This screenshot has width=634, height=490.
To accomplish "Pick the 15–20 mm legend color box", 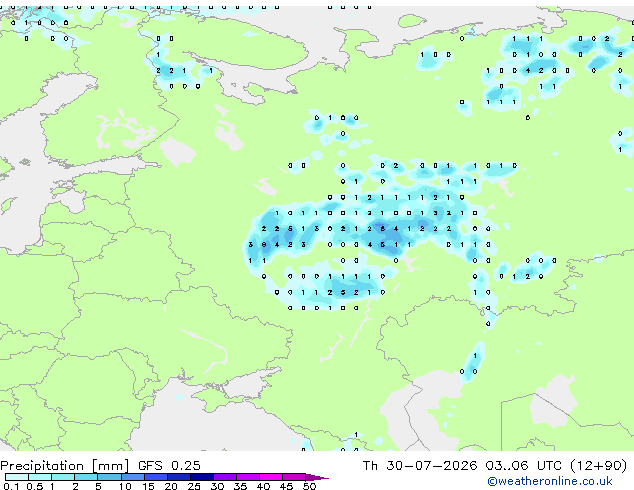I will [155, 477].
